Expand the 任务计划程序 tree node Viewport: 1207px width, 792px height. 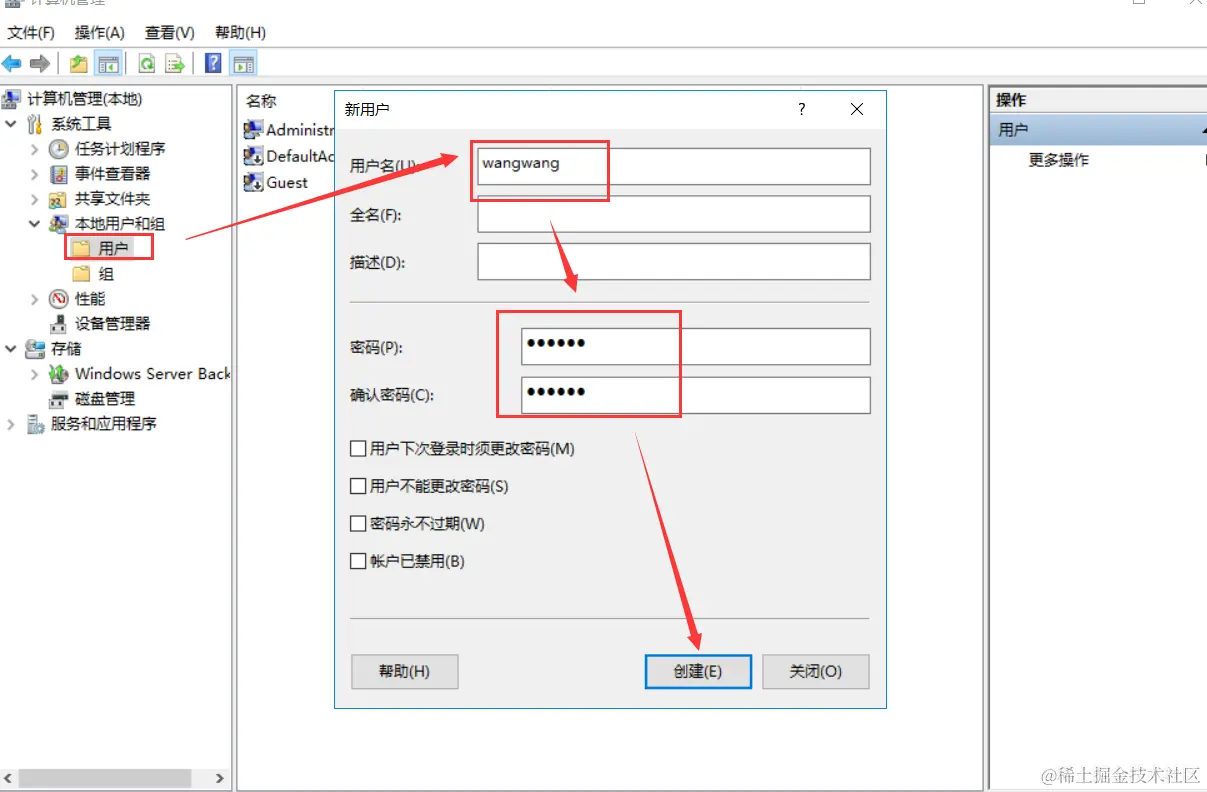(35, 149)
